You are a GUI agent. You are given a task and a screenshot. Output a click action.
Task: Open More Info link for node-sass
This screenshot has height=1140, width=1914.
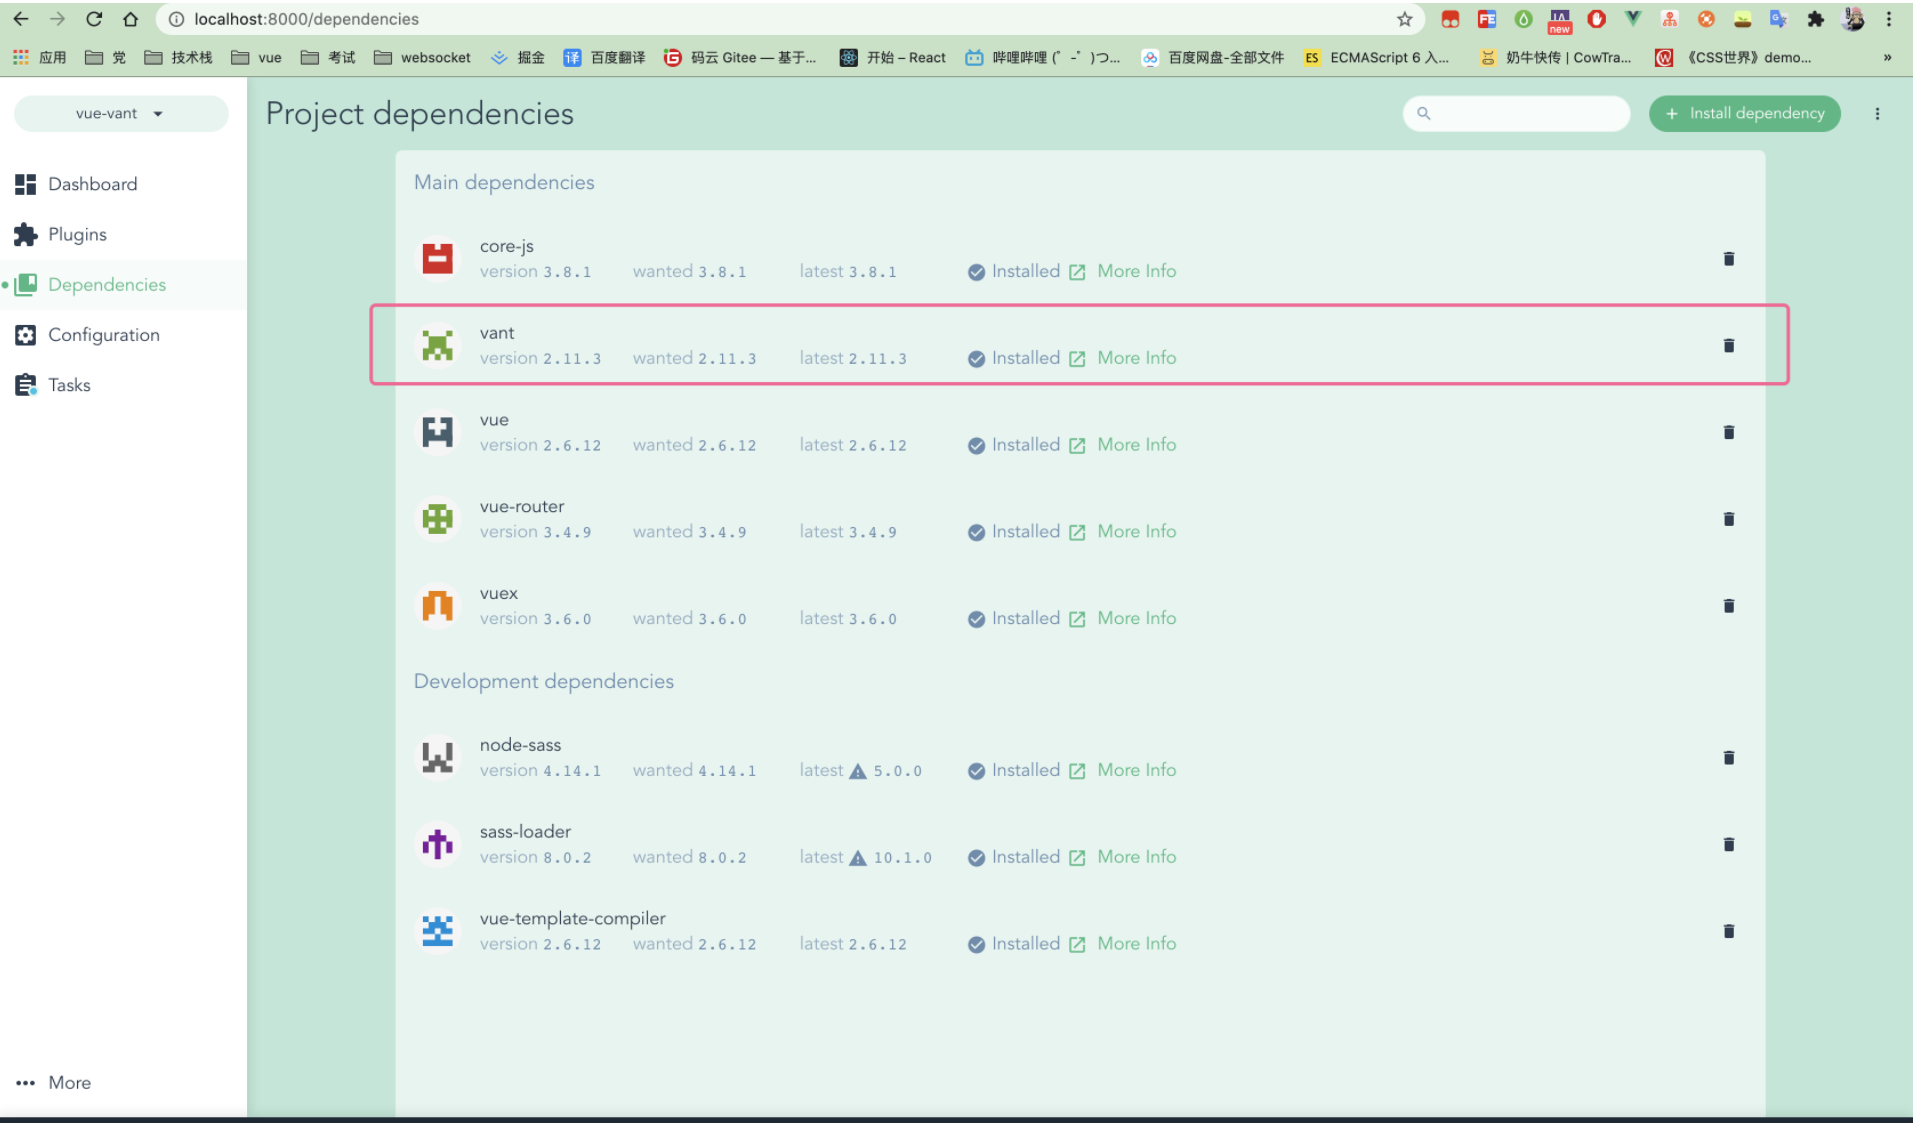tap(1123, 771)
